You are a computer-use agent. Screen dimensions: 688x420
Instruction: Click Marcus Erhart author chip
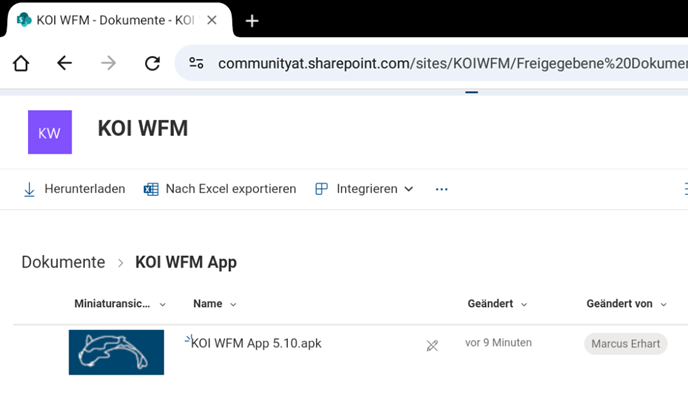(626, 344)
